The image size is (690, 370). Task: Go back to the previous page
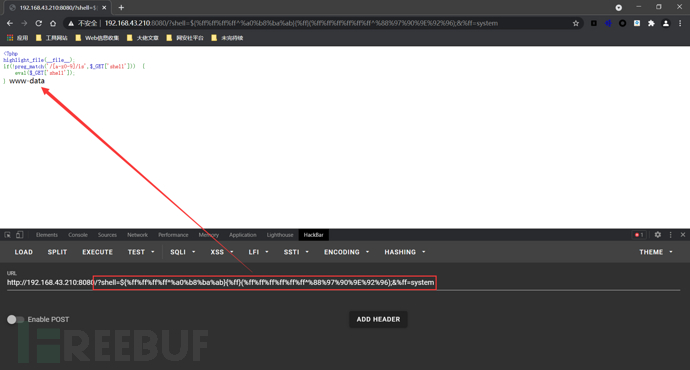pos(10,23)
